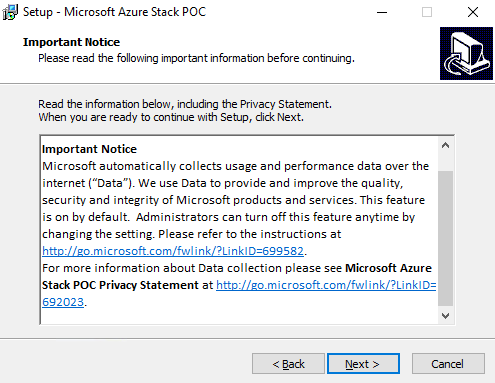Click the 'Setup - Microsoft Azure Stack POC' title
The height and width of the screenshot is (383, 495).
coord(114,12)
